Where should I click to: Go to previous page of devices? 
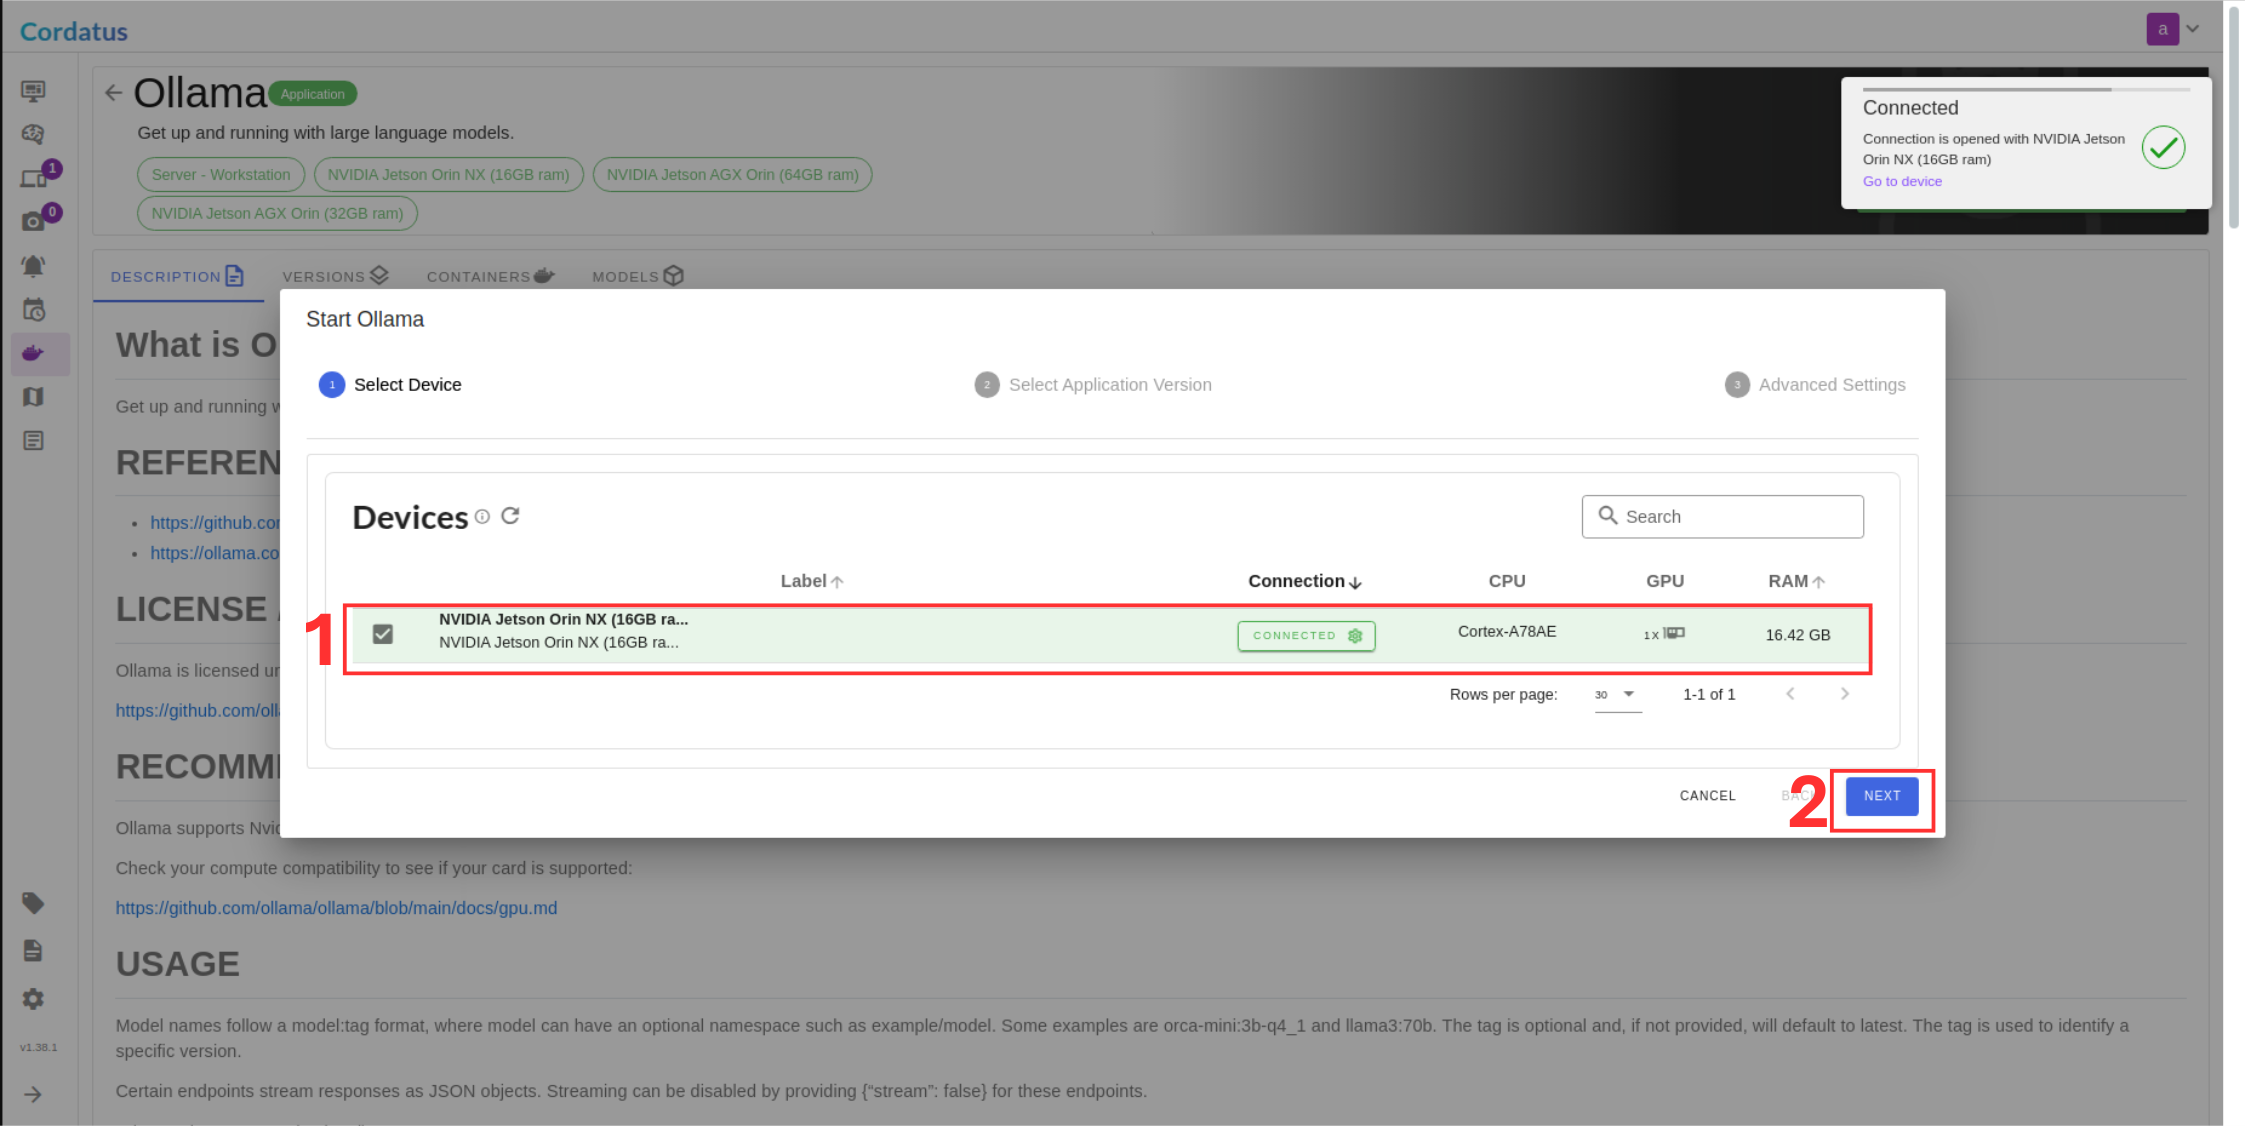[x=1790, y=694]
